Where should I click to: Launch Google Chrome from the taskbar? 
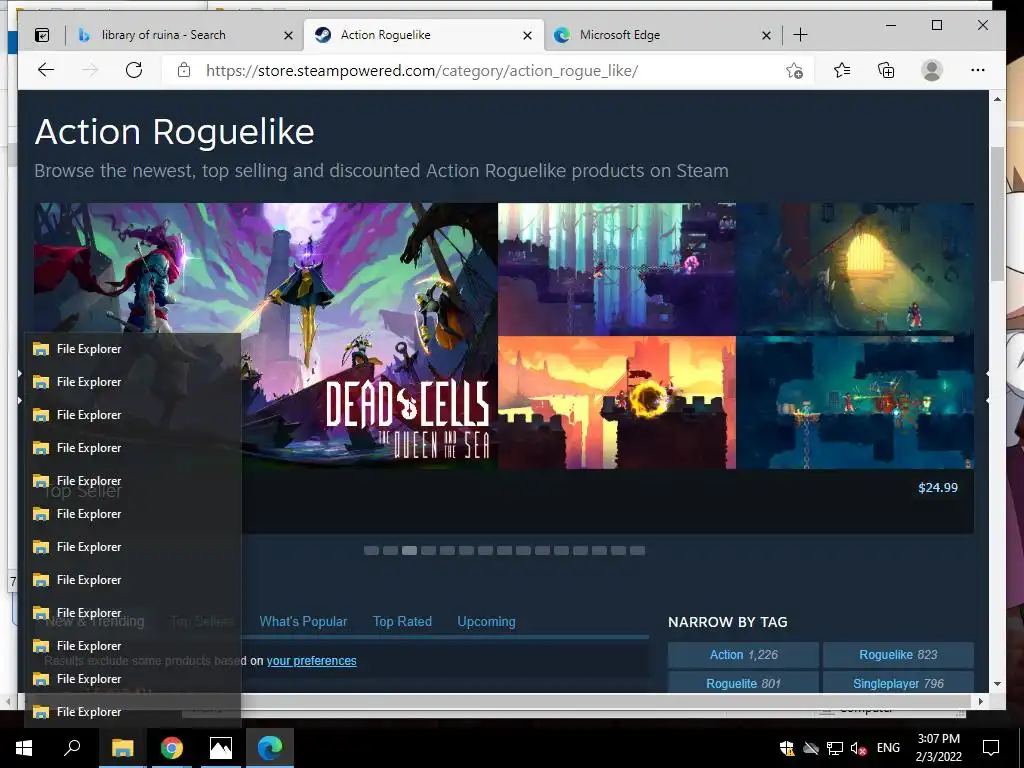point(172,748)
